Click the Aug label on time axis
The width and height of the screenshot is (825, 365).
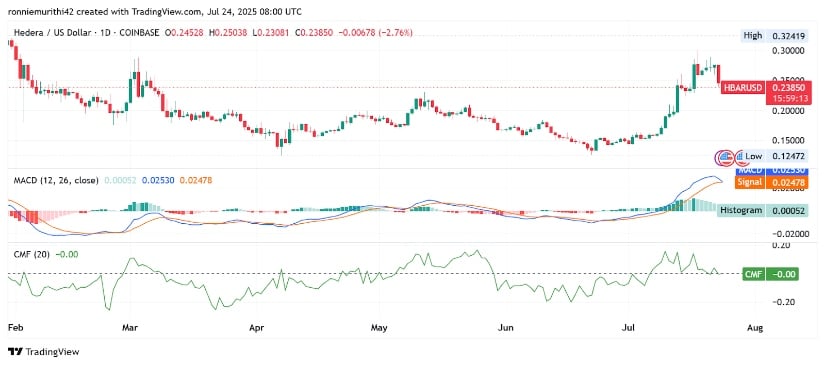tap(754, 328)
